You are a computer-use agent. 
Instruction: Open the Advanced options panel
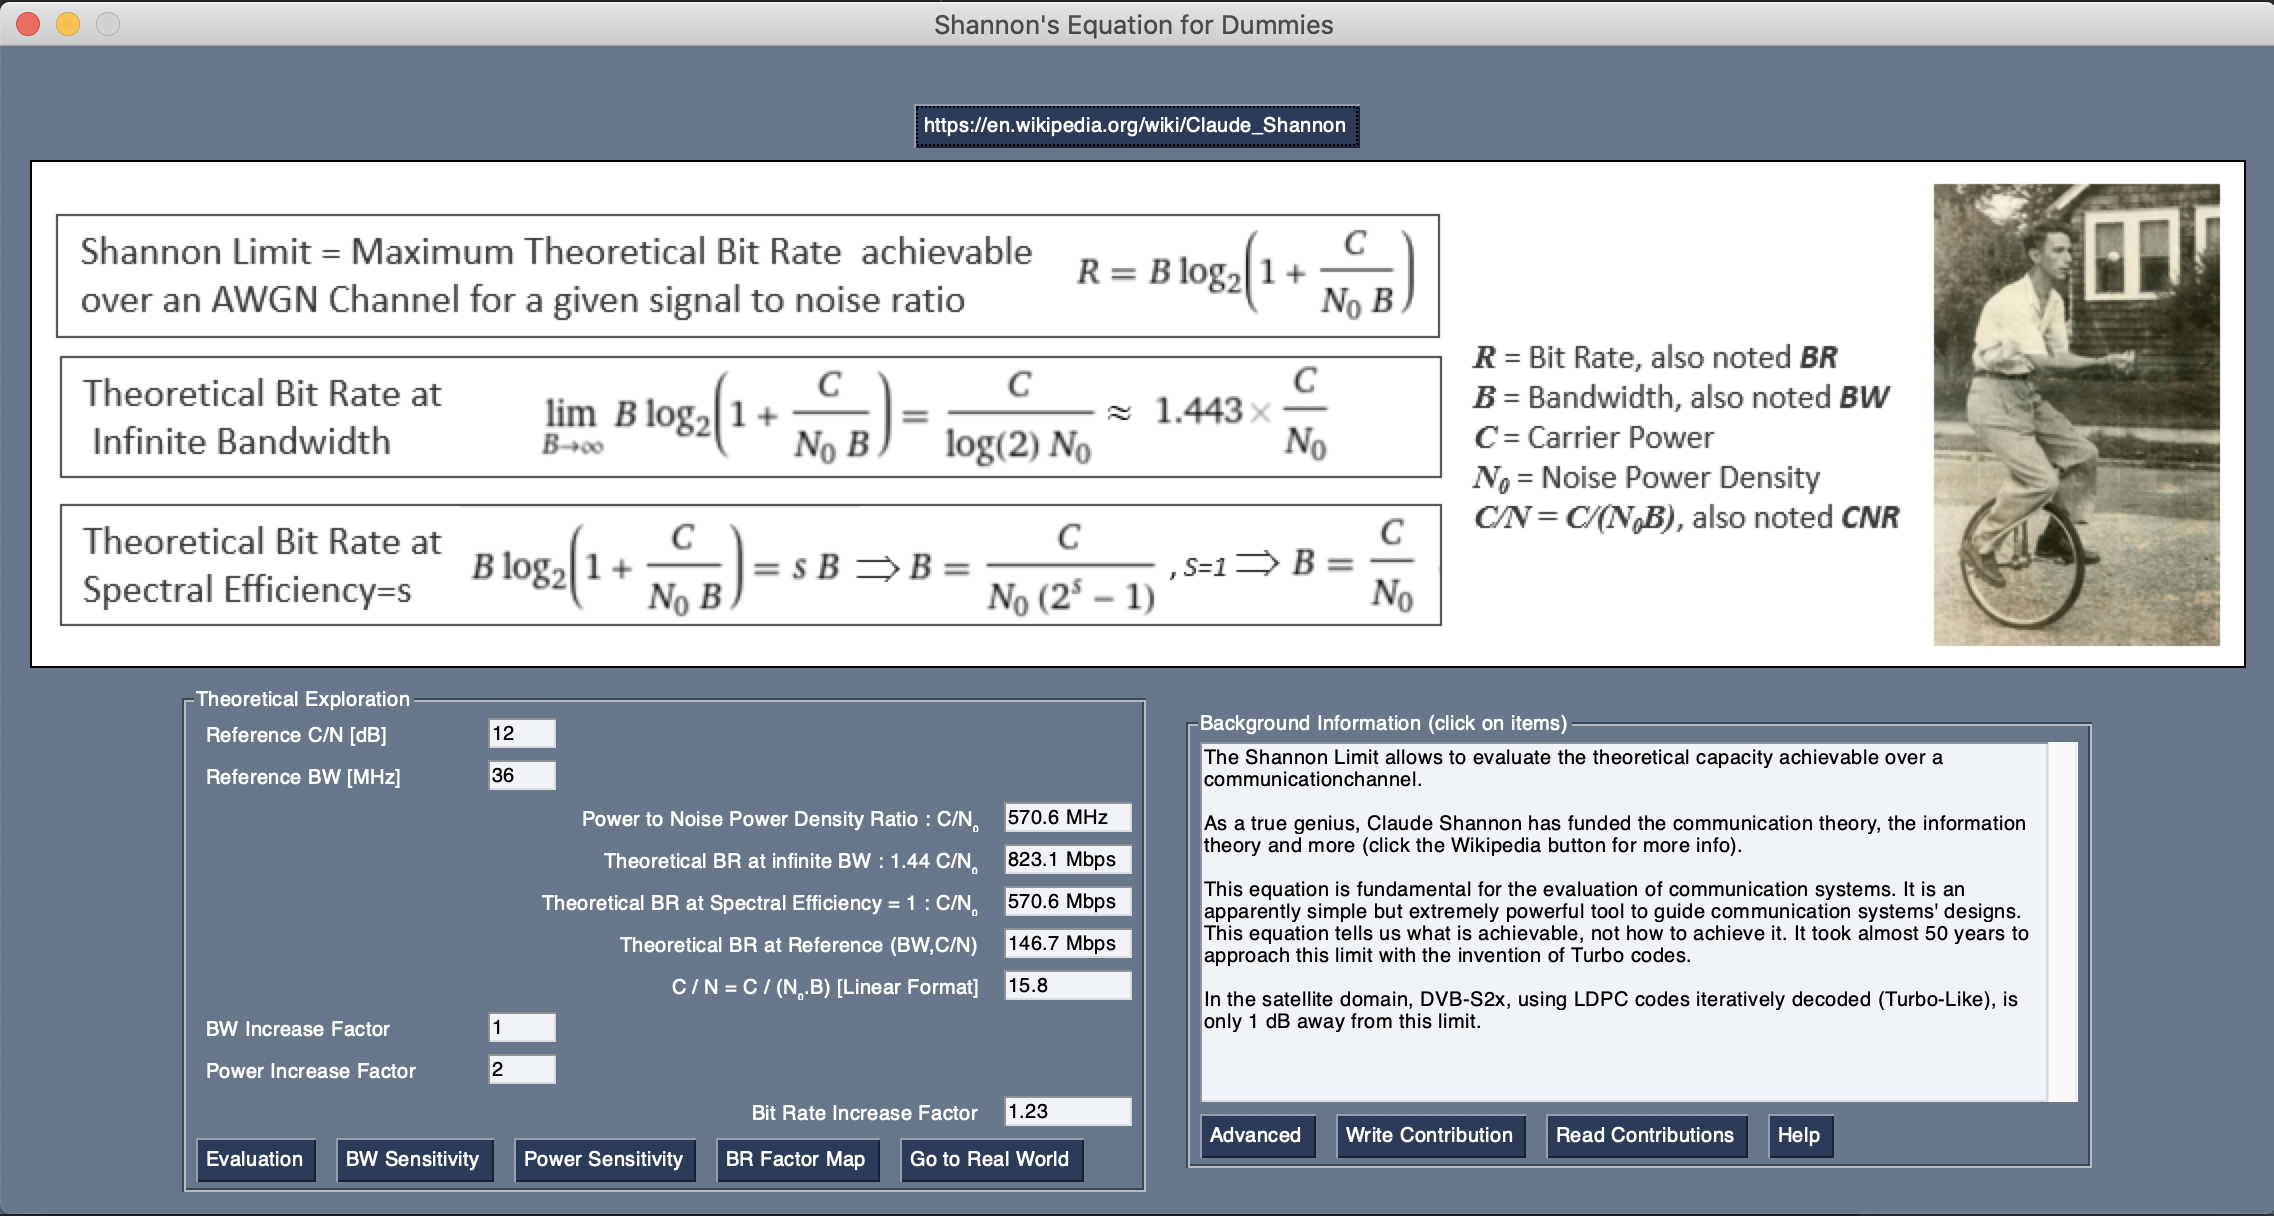point(1257,1136)
